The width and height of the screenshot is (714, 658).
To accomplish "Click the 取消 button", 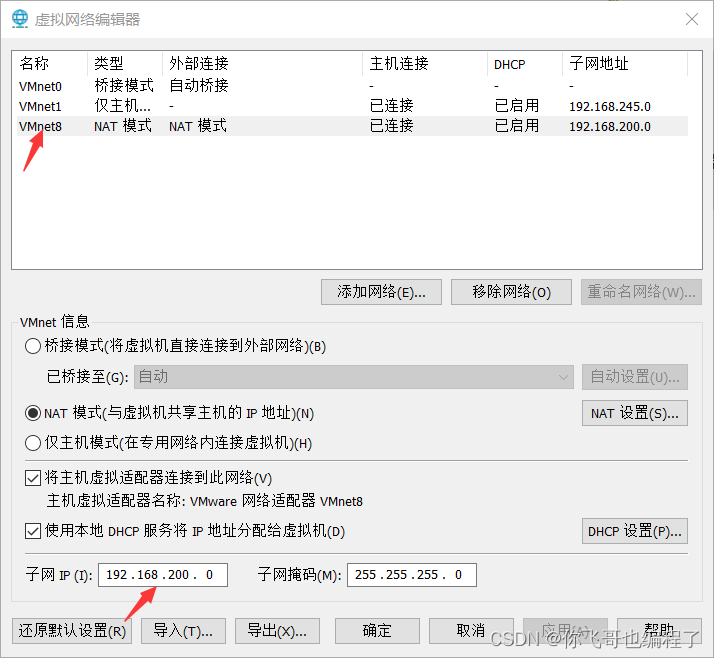I will (471, 631).
